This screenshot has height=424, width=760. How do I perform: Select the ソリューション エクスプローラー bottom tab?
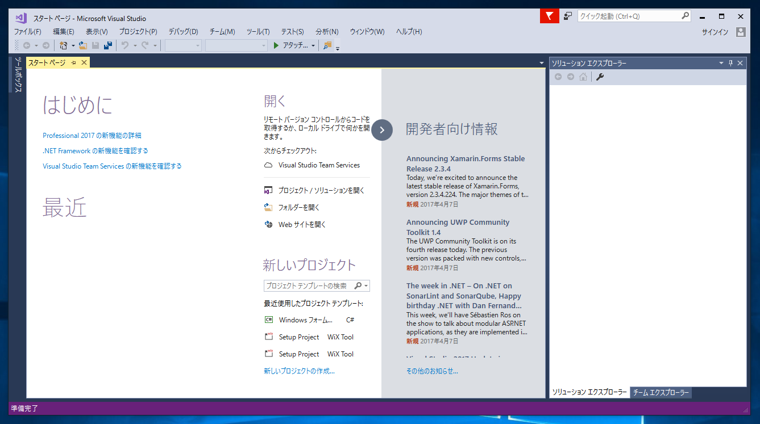[x=589, y=393]
